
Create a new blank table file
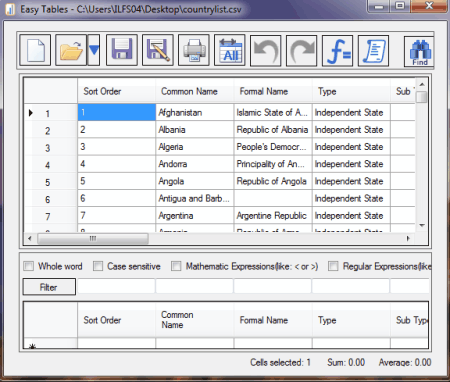tap(35, 50)
